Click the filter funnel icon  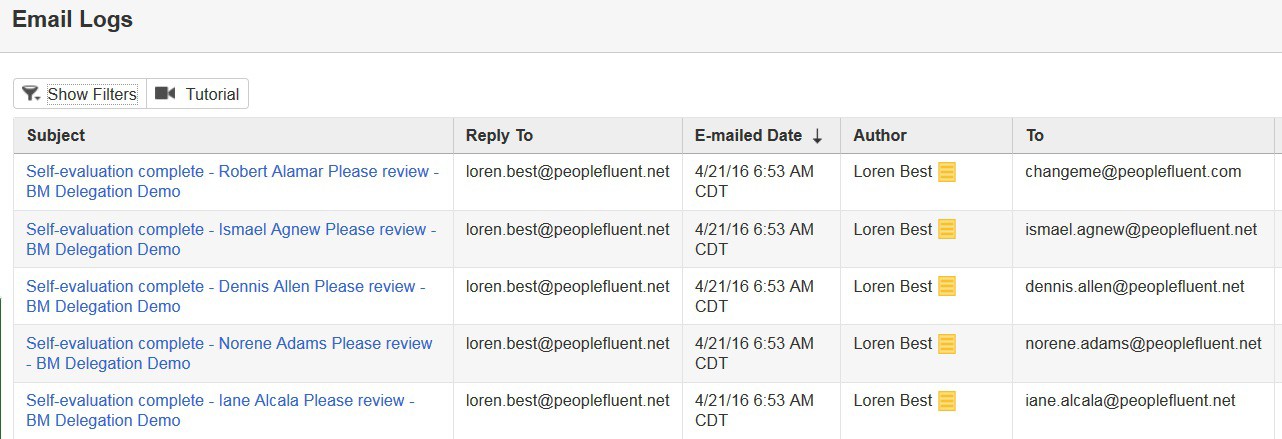(x=31, y=93)
